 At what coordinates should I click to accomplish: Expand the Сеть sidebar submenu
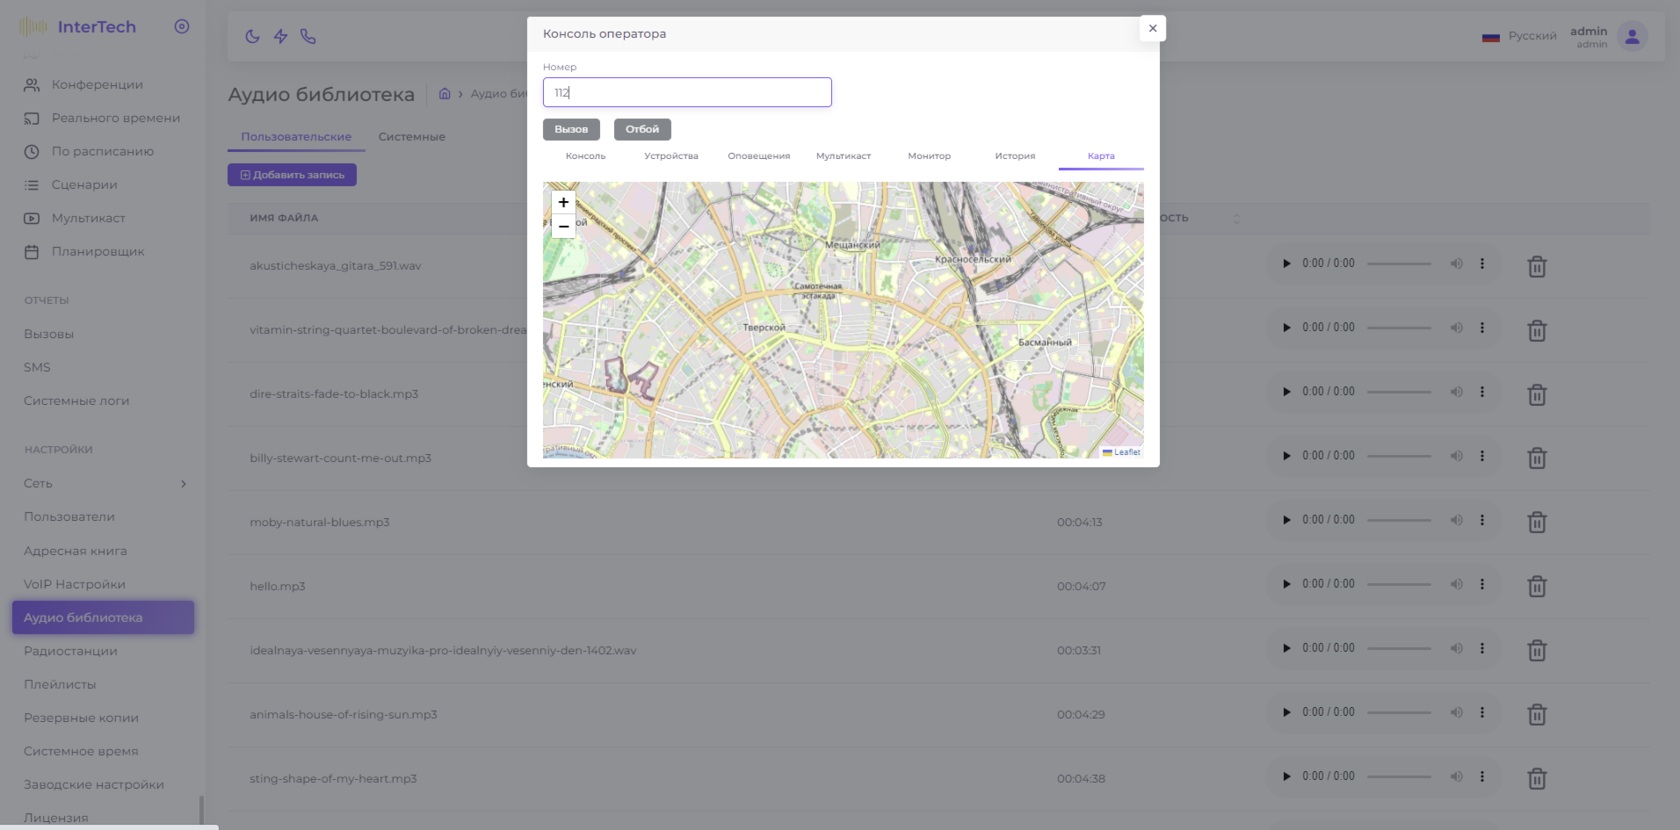pyautogui.click(x=183, y=484)
